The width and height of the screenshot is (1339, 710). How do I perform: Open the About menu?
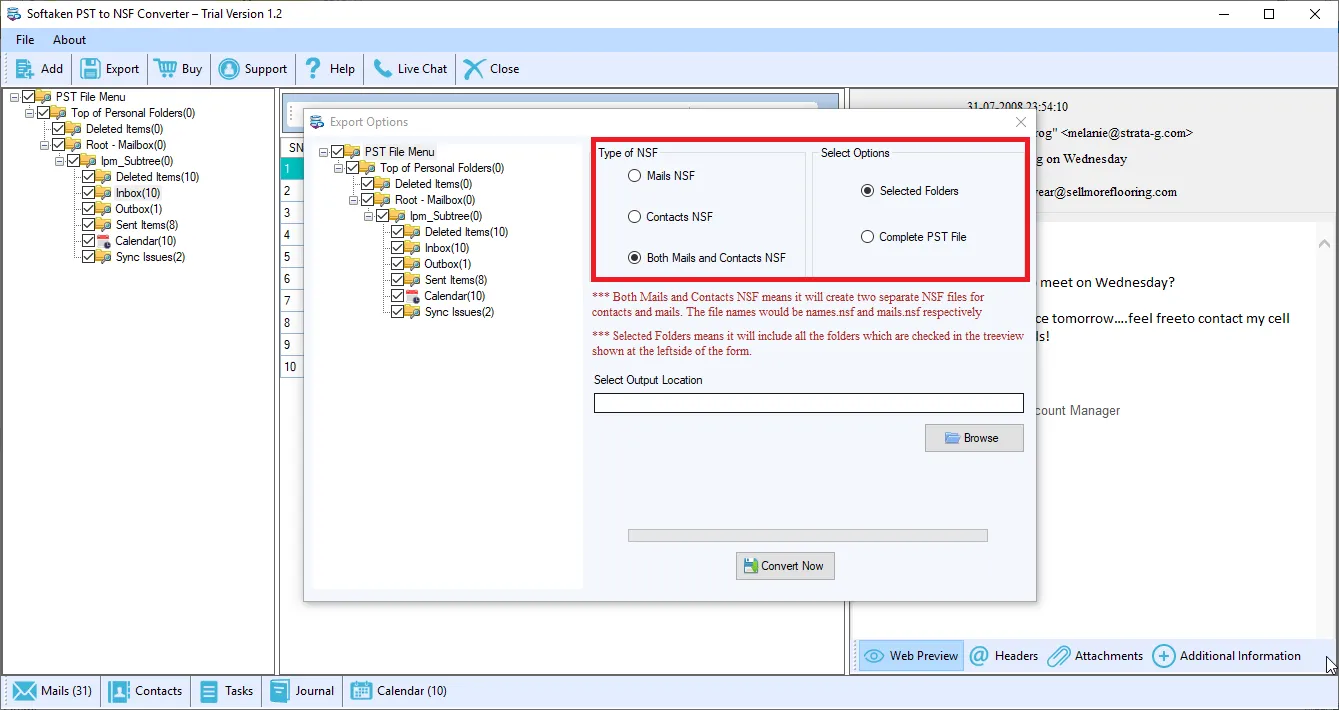coord(70,40)
